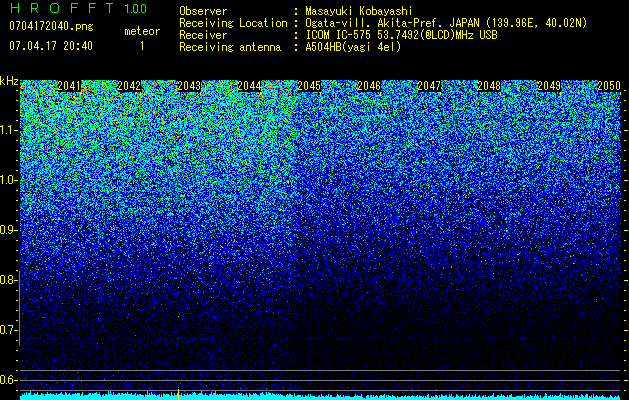Click observer name Masayuki Kobayashi
Screen dimensions: 629x400
(x=359, y=11)
